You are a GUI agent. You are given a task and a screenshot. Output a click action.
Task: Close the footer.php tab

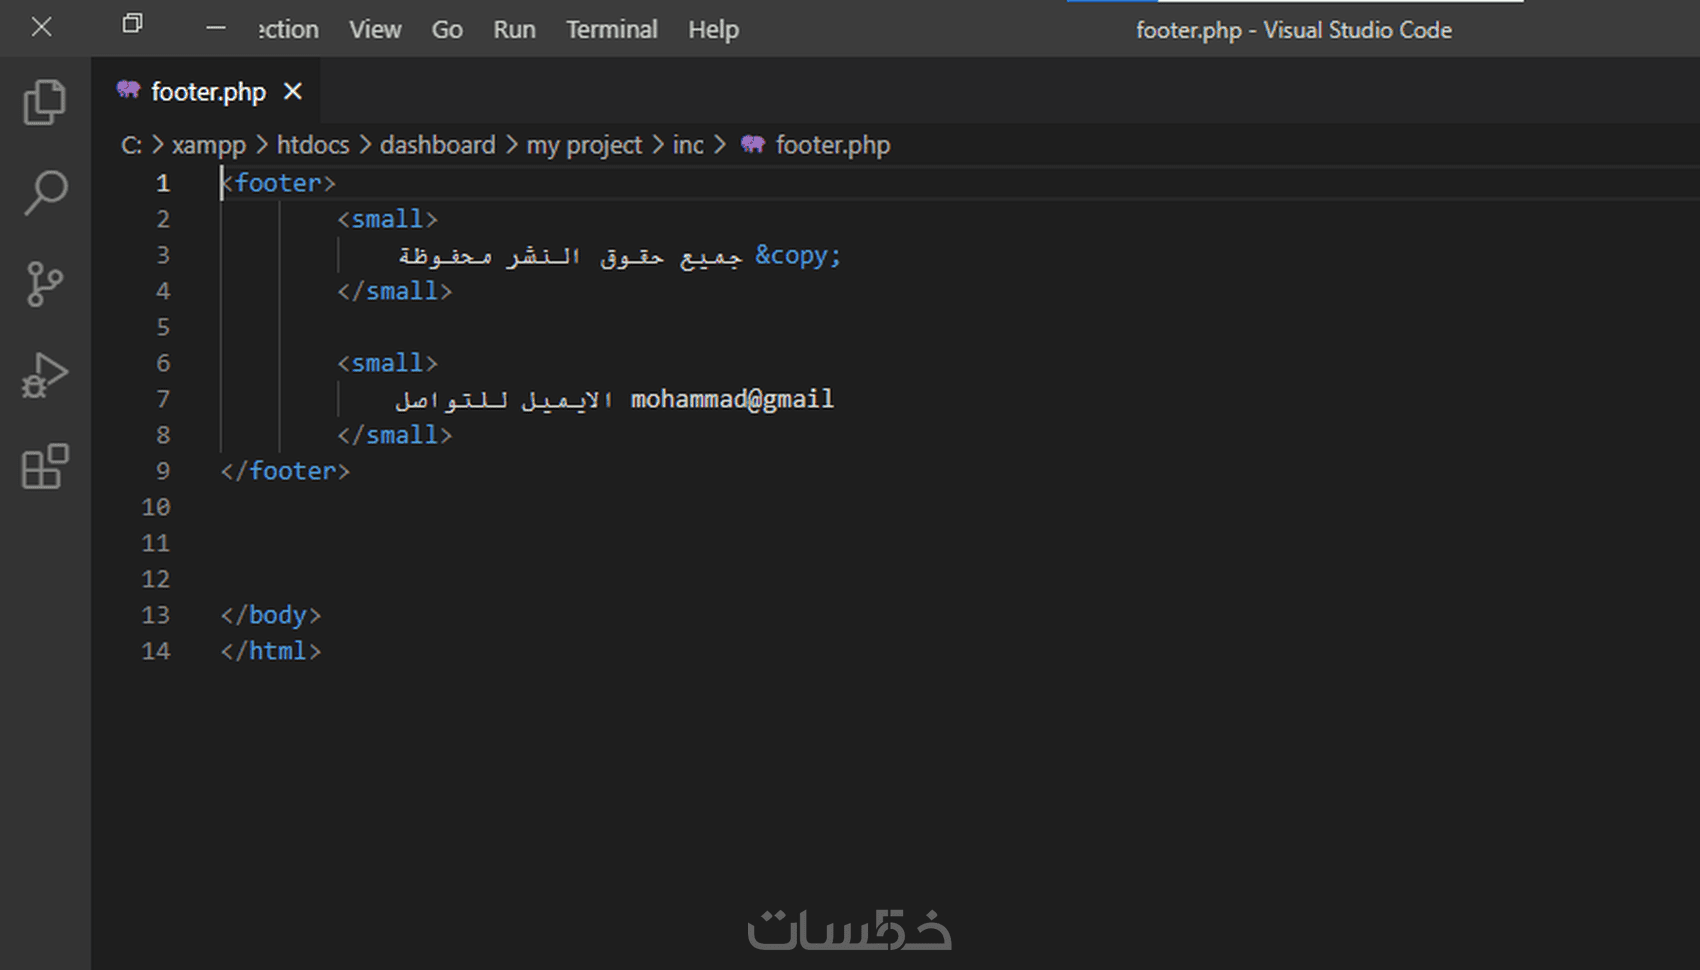[x=291, y=91]
